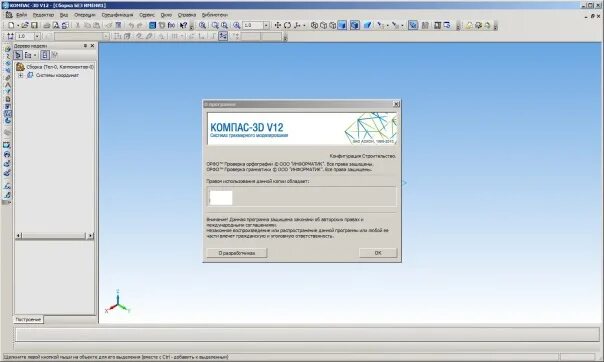
Task: Click the help lightbulb icon in right toolbar
Action: pyautogui.click(x=469, y=25)
